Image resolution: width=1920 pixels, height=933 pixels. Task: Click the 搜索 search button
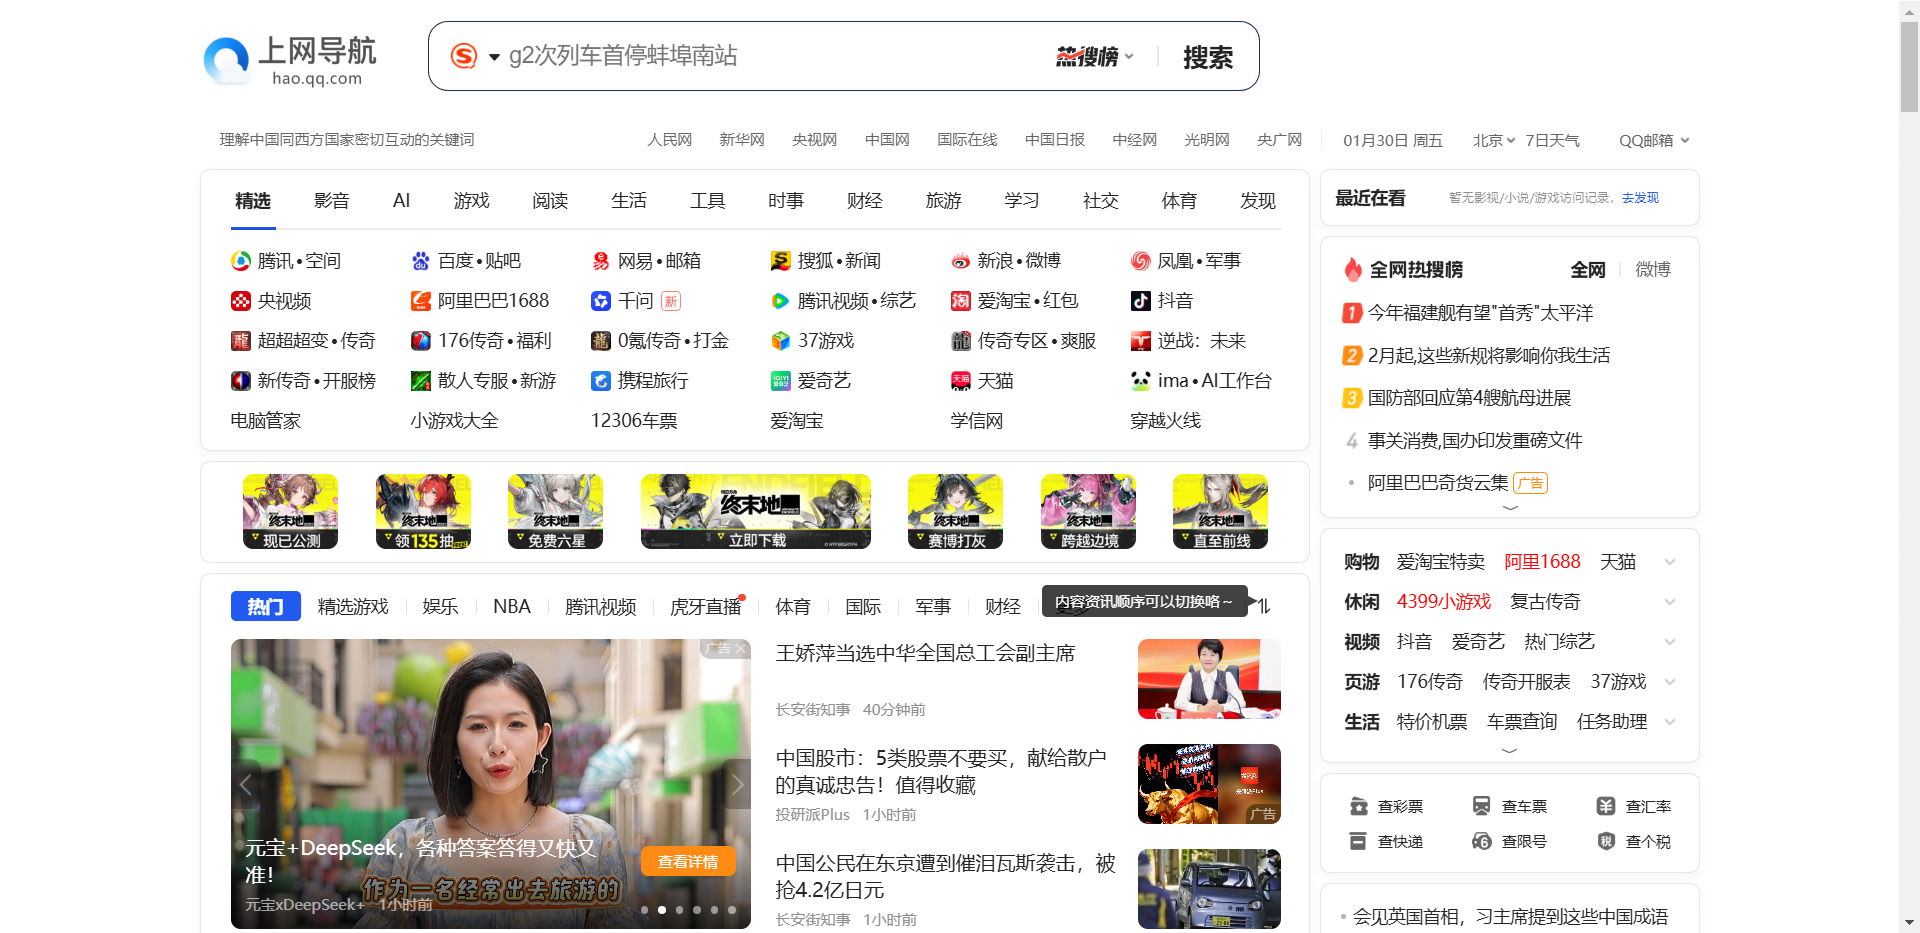(1208, 56)
